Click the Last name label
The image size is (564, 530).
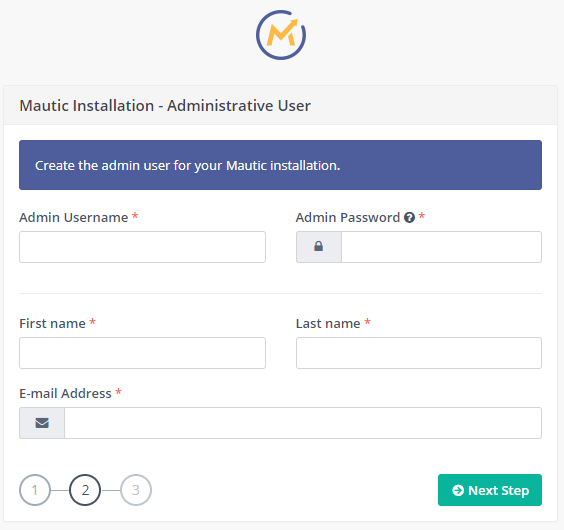pyautogui.click(x=328, y=323)
